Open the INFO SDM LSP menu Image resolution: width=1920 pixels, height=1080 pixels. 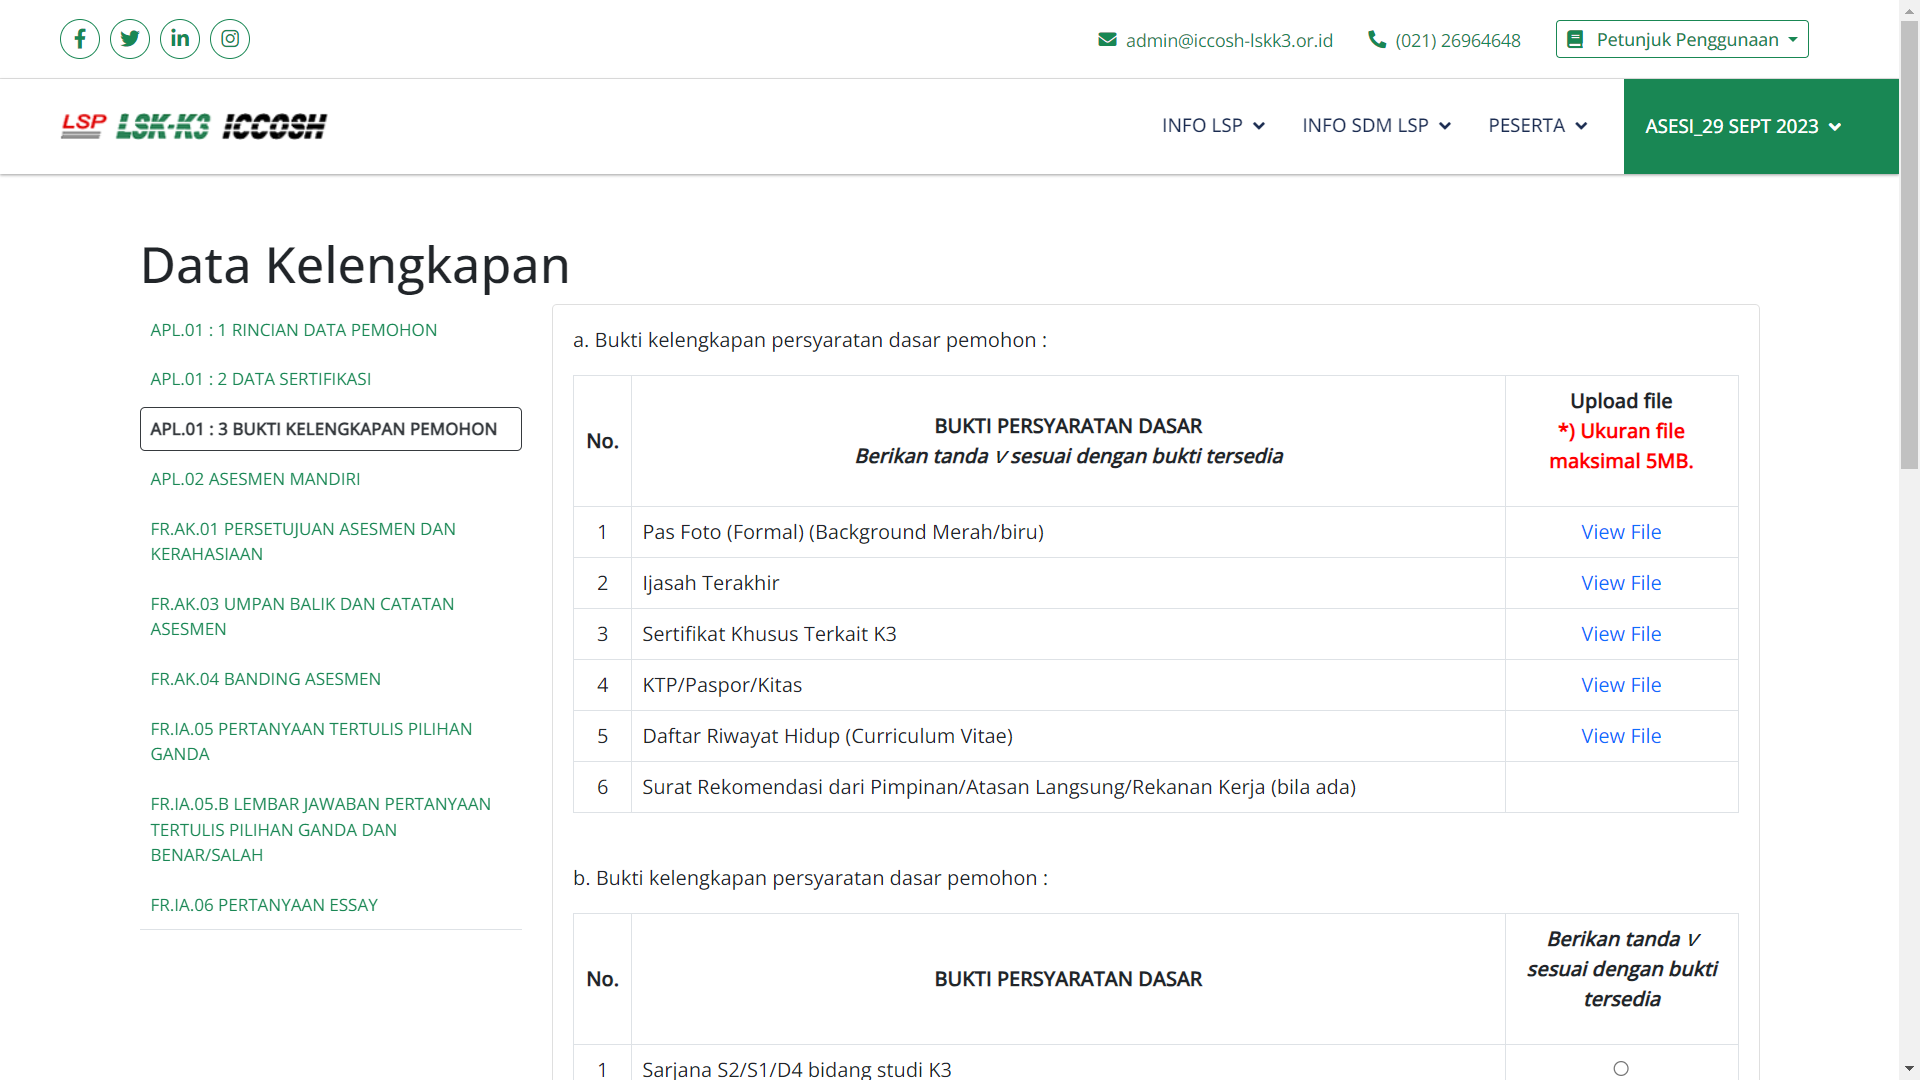click(x=1376, y=126)
